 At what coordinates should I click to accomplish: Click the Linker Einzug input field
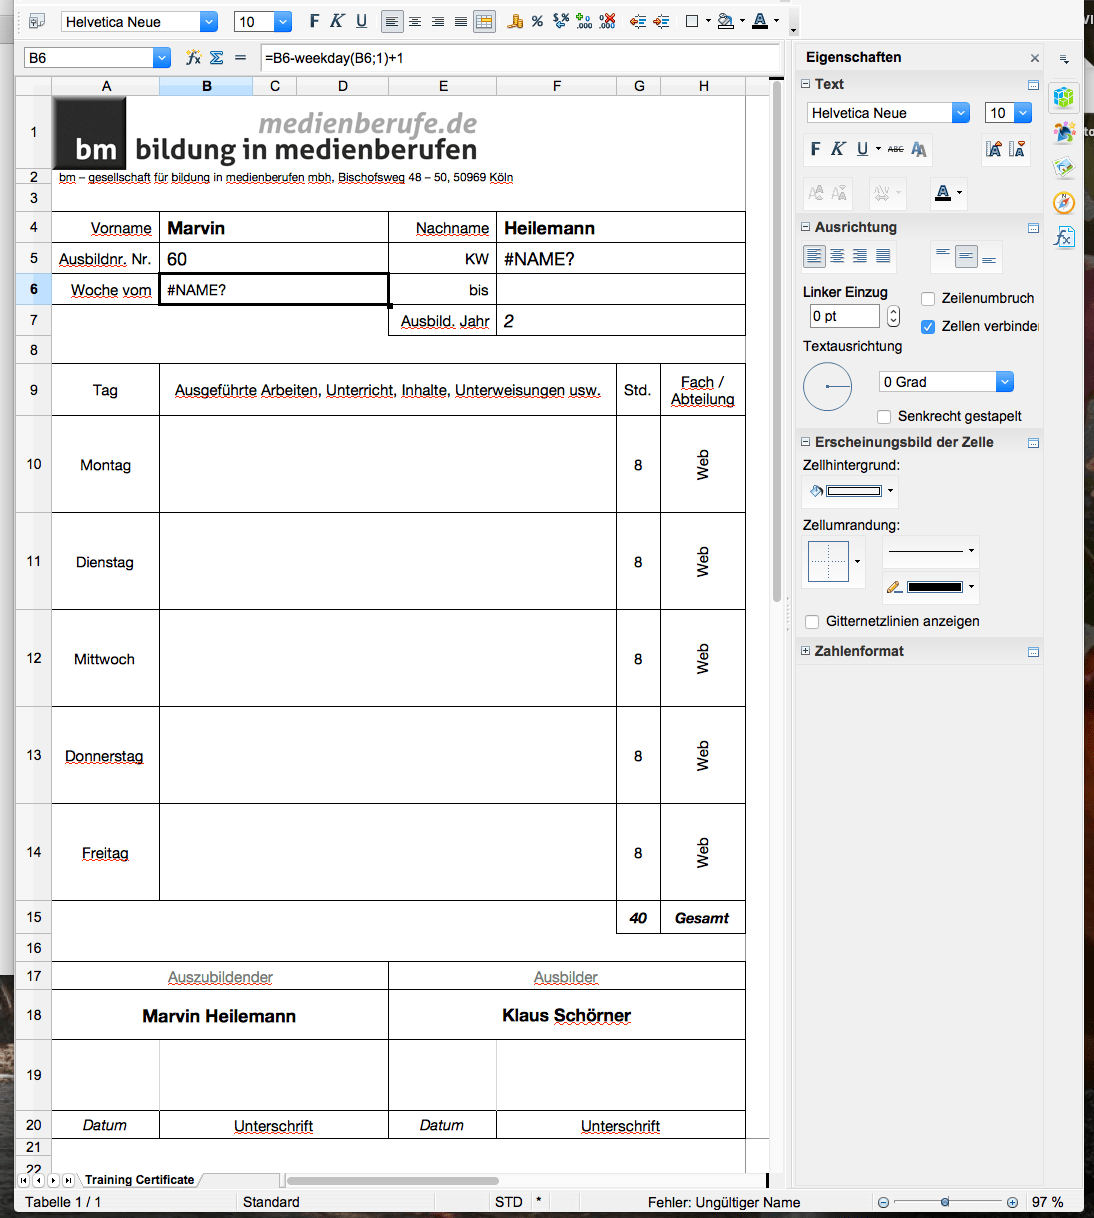point(844,316)
